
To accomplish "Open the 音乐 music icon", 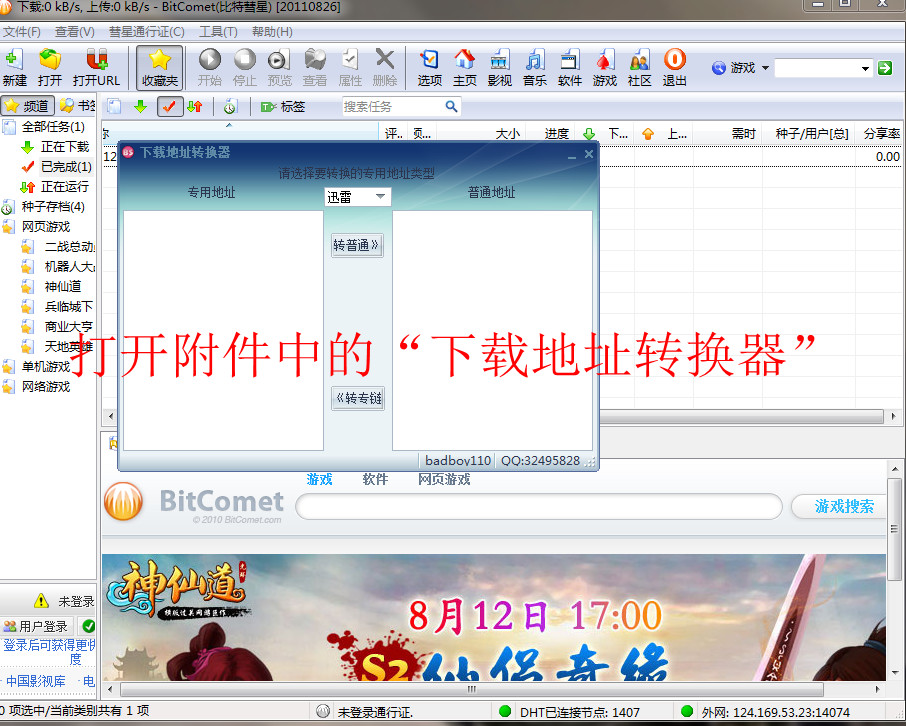I will (x=535, y=67).
